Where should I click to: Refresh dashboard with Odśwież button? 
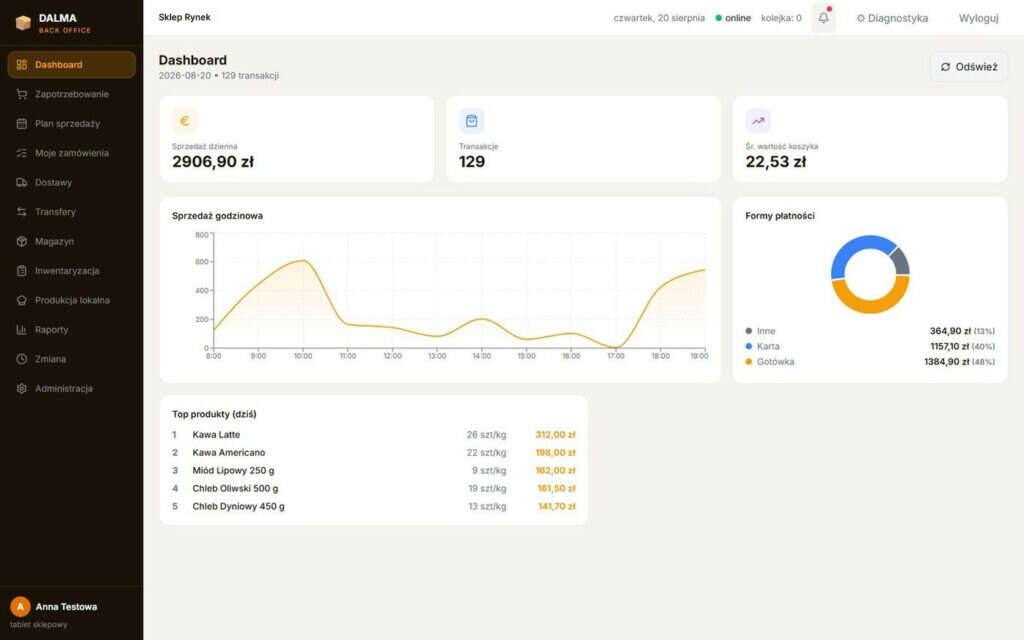969,67
